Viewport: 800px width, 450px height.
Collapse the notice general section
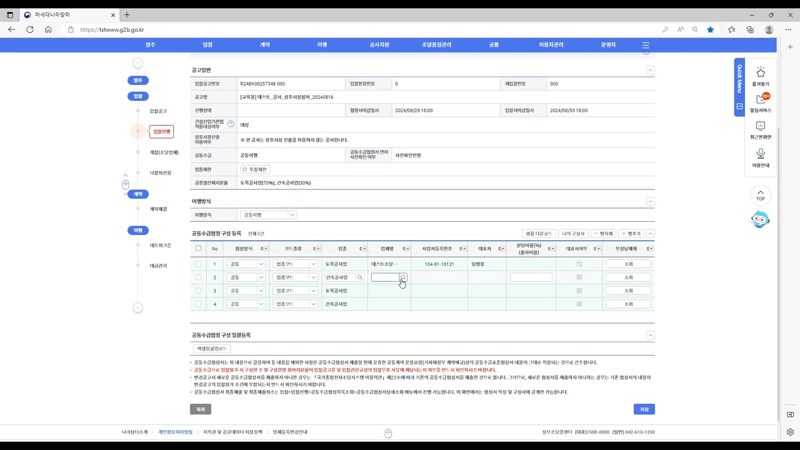[650, 70]
